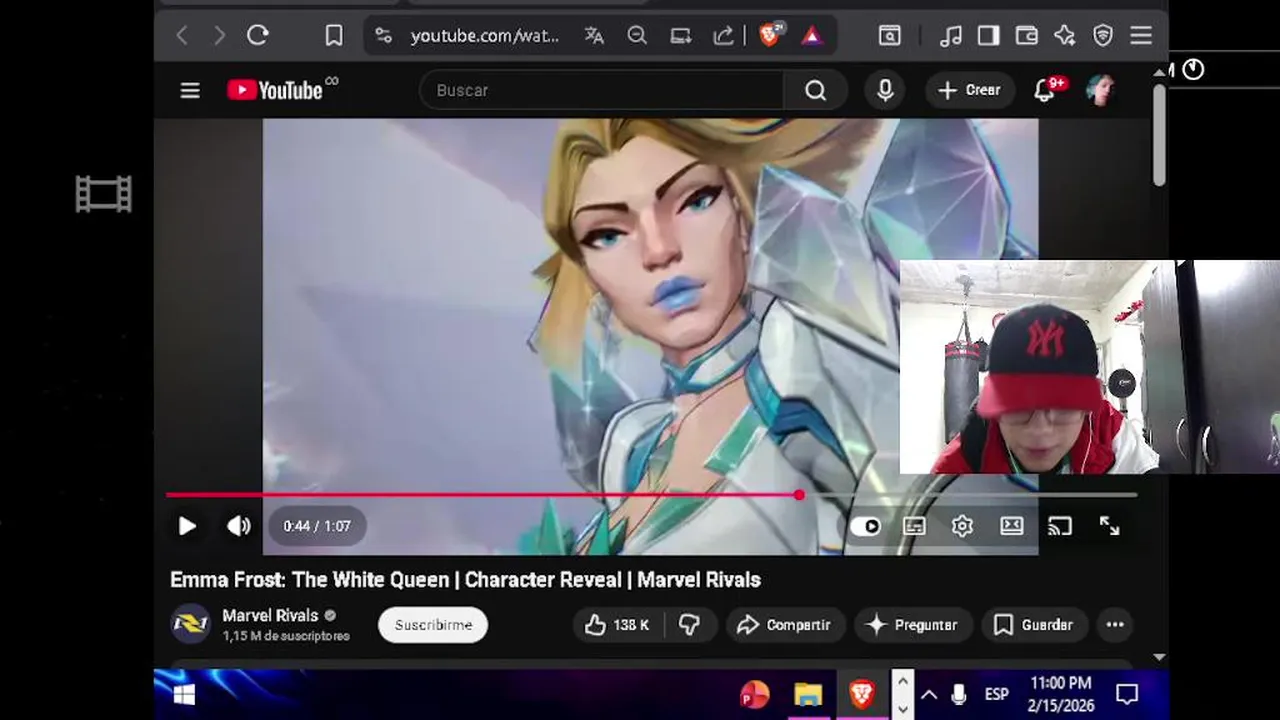Open the Brave Rewards triangle icon
The height and width of the screenshot is (720, 1280).
(x=812, y=36)
